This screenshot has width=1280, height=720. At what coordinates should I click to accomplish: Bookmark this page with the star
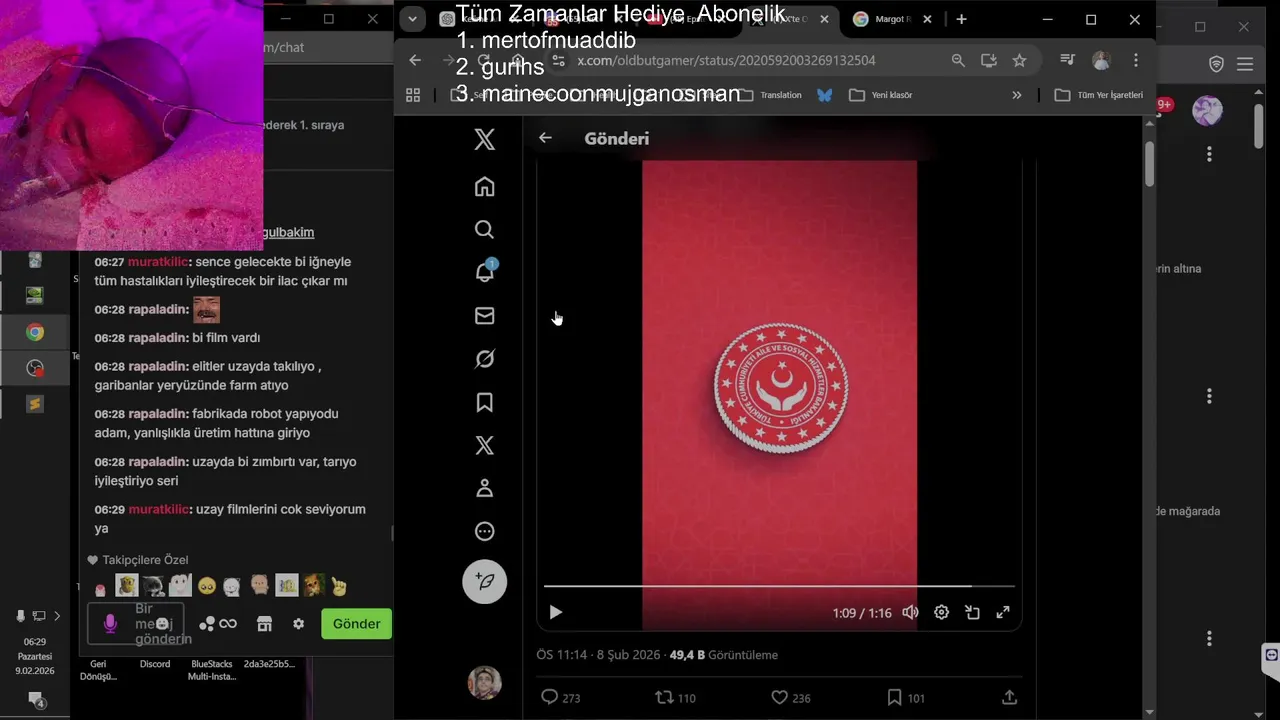click(1019, 60)
